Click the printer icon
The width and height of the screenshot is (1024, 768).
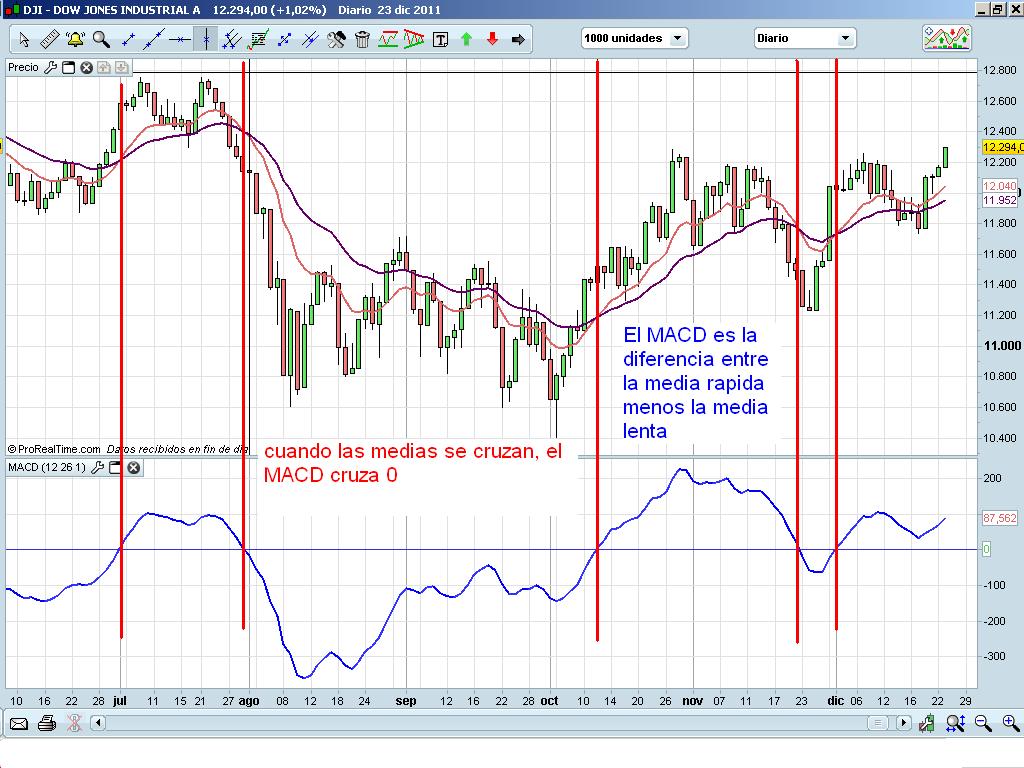(46, 724)
